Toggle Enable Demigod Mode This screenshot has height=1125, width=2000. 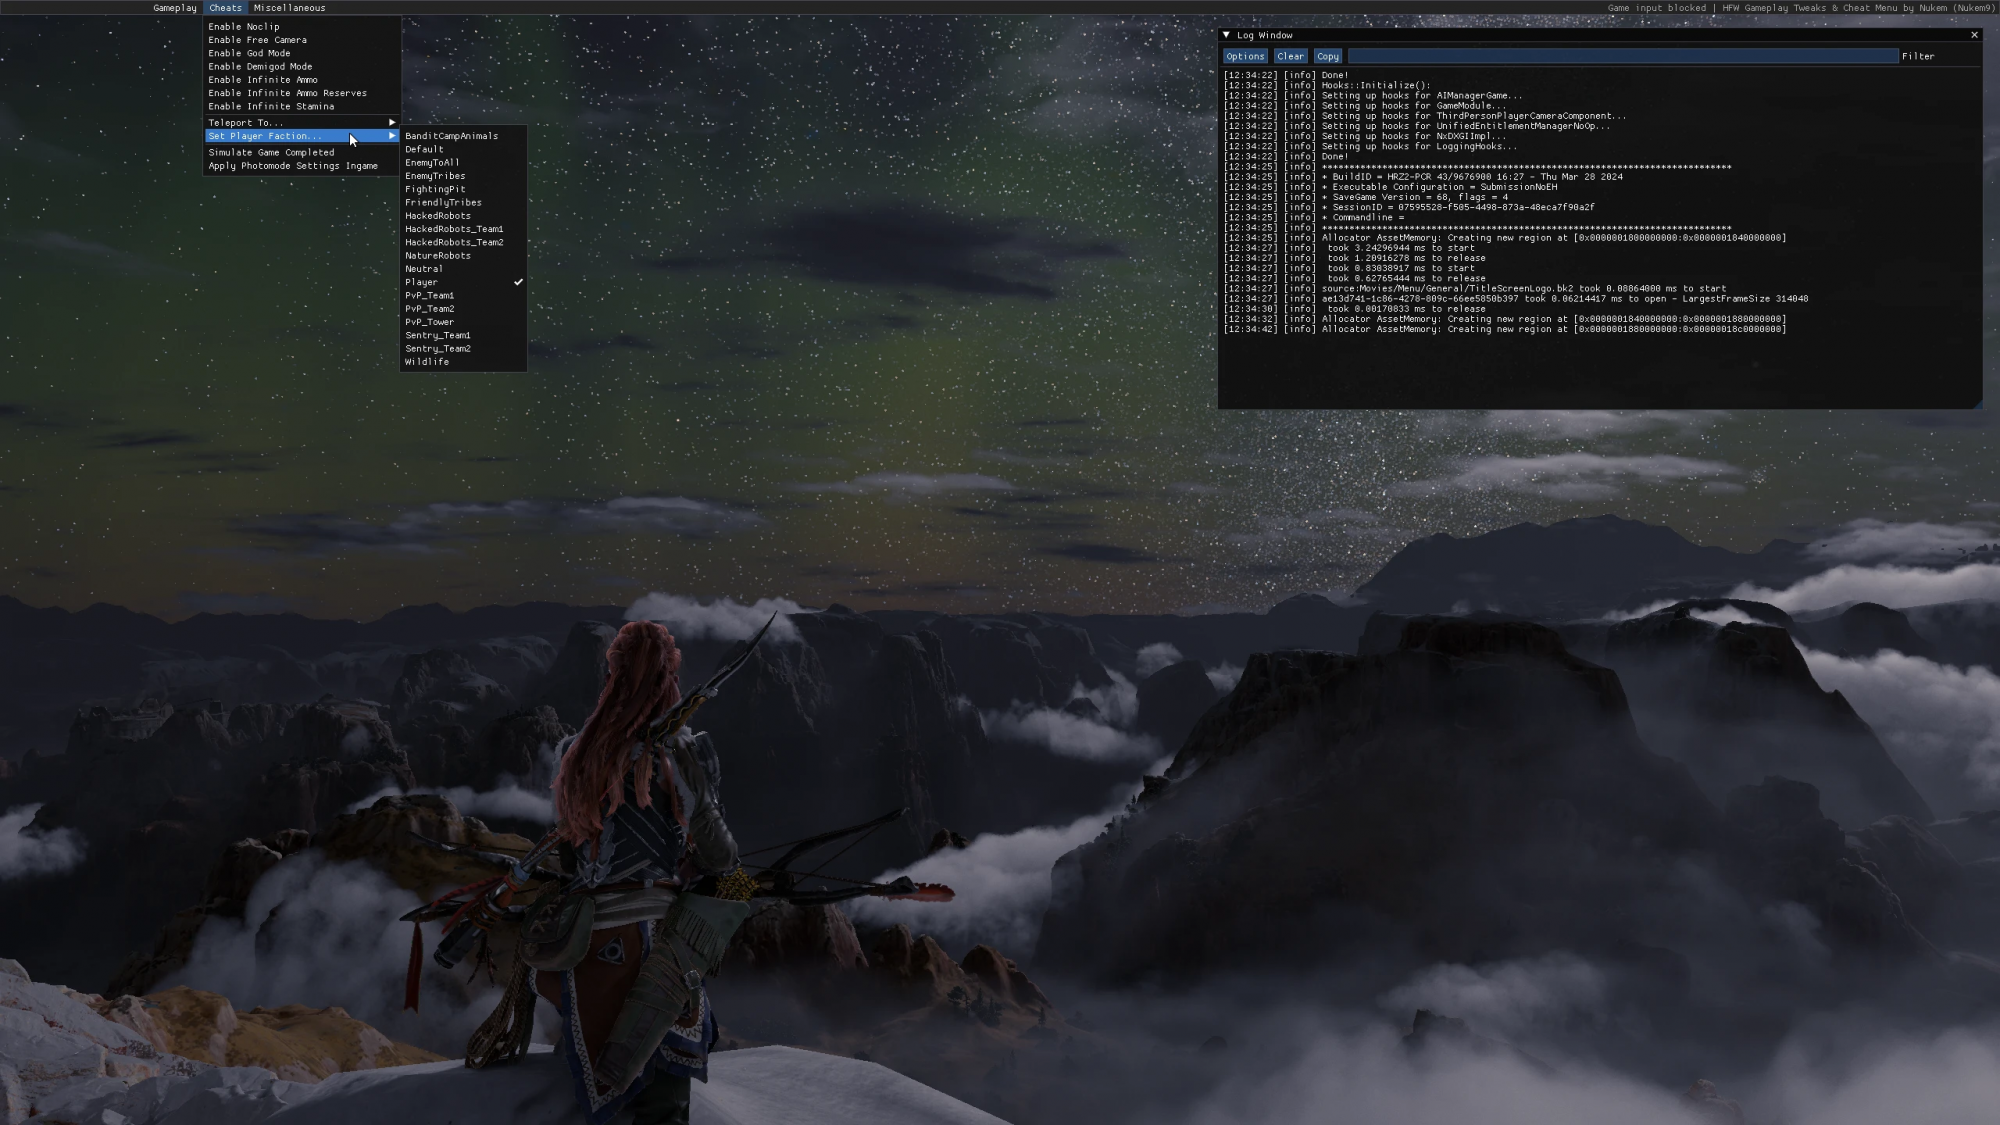coord(302,67)
